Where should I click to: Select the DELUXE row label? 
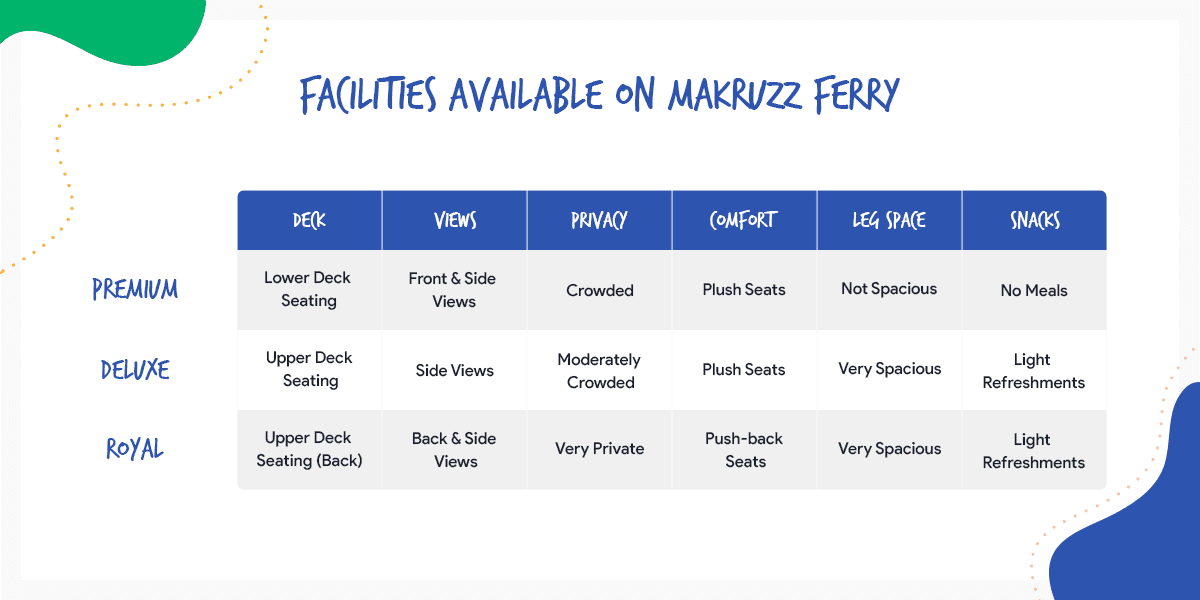click(x=135, y=369)
